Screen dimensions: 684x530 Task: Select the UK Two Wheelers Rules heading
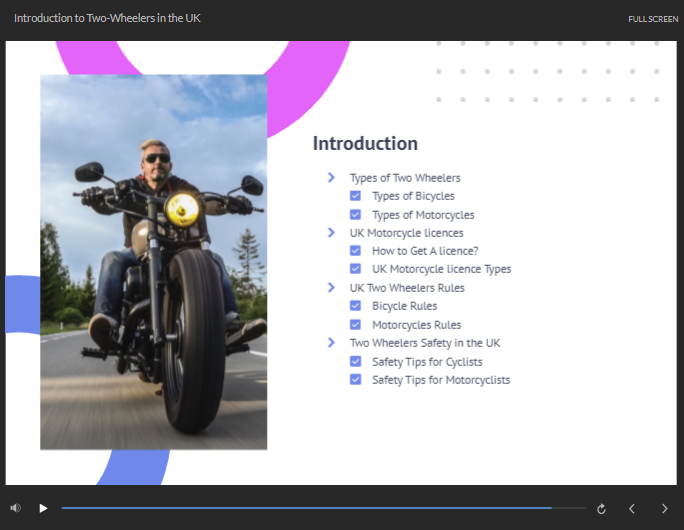pyautogui.click(x=407, y=288)
